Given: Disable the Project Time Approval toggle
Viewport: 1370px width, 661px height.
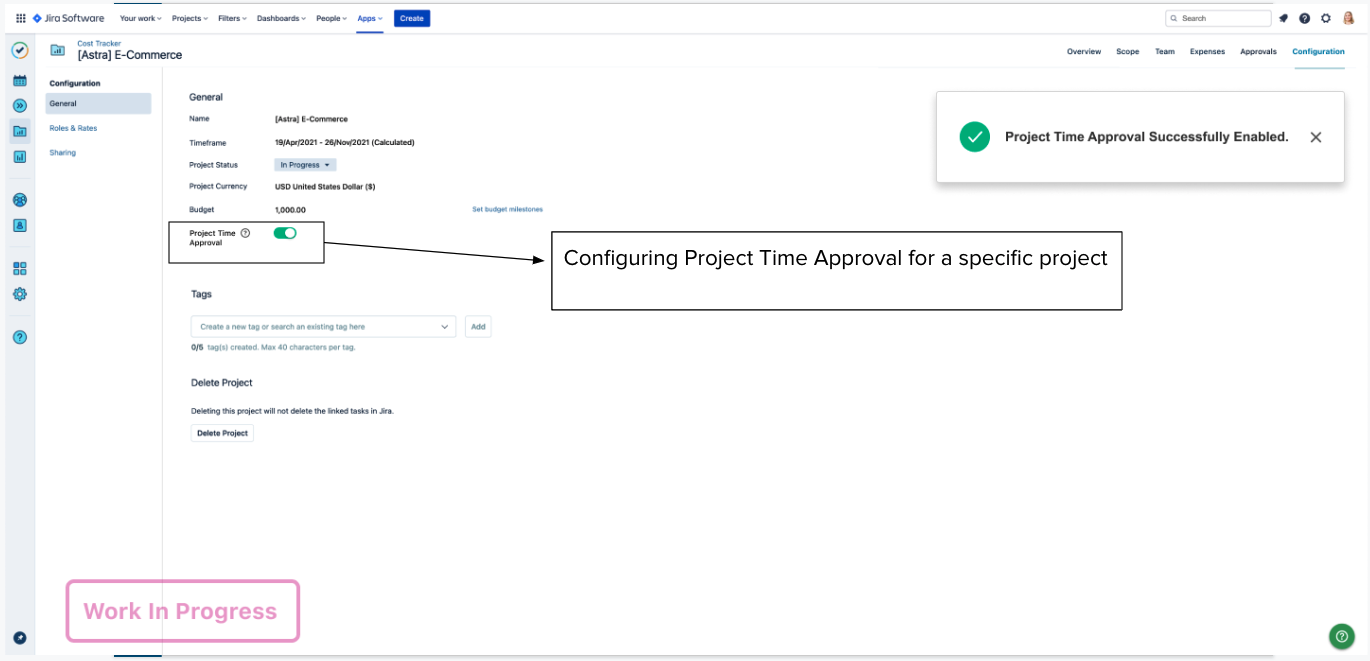Looking at the screenshot, I should click(x=285, y=233).
